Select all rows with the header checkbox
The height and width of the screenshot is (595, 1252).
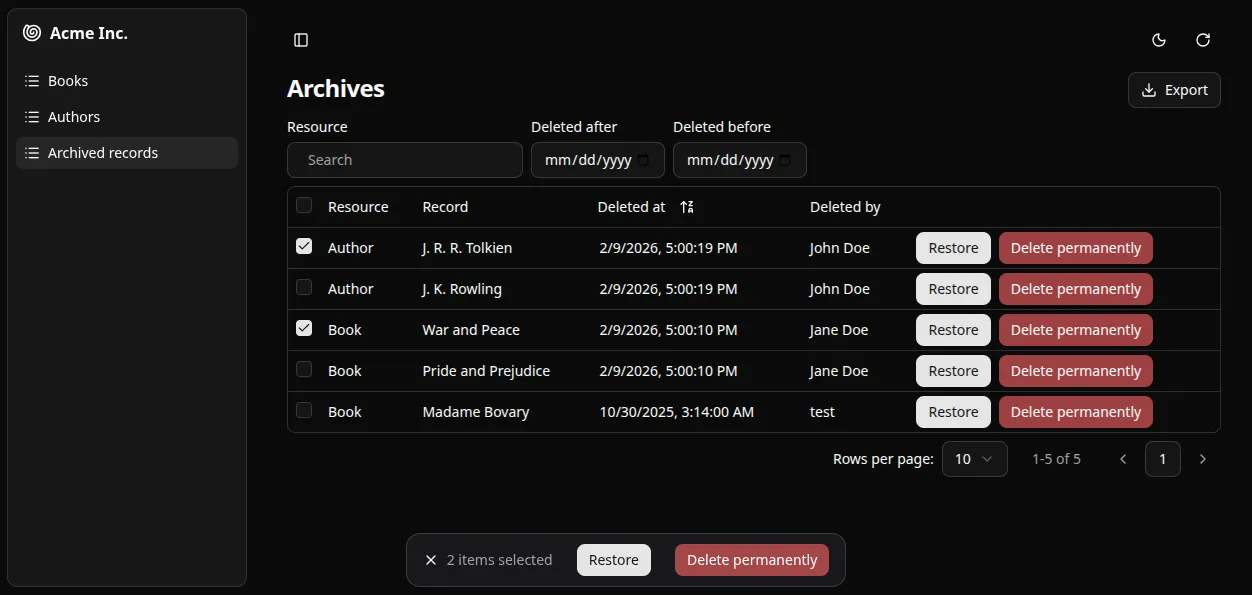[x=303, y=205]
